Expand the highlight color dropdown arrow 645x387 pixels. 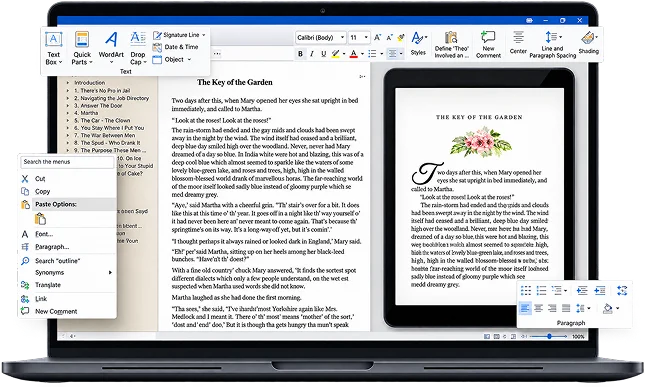point(344,54)
